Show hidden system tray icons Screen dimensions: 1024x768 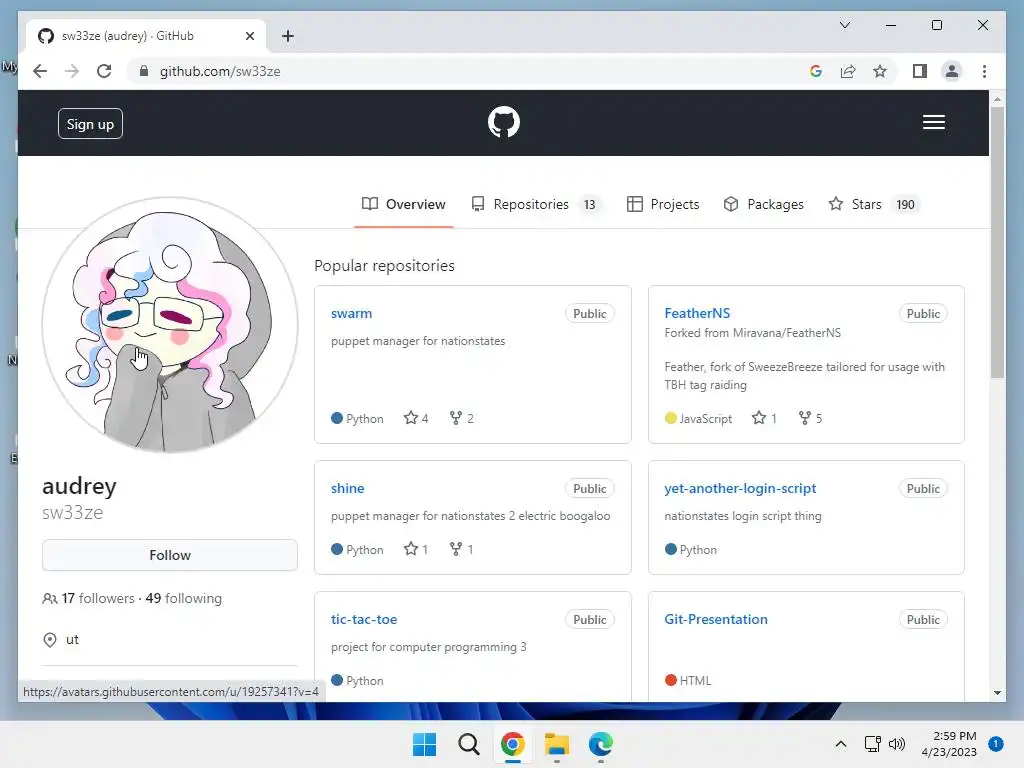[x=841, y=744]
